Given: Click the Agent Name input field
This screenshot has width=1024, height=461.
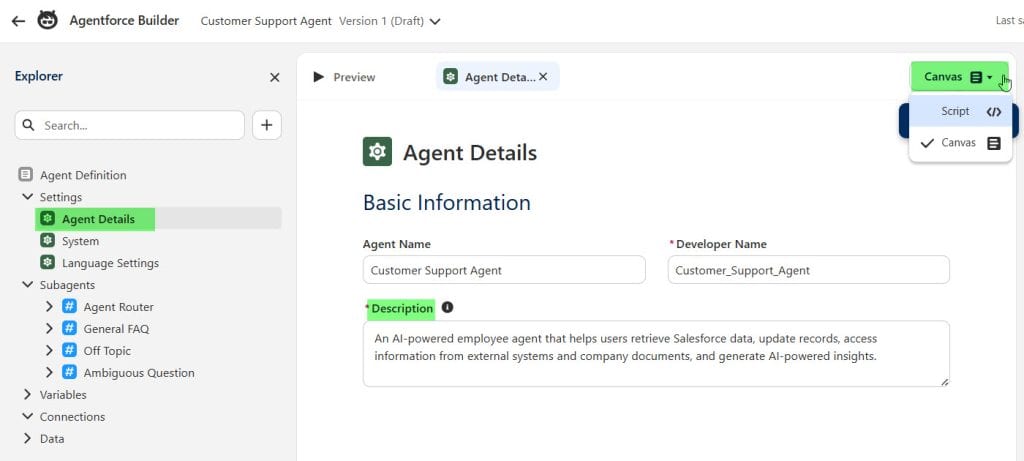Looking at the screenshot, I should coord(504,270).
